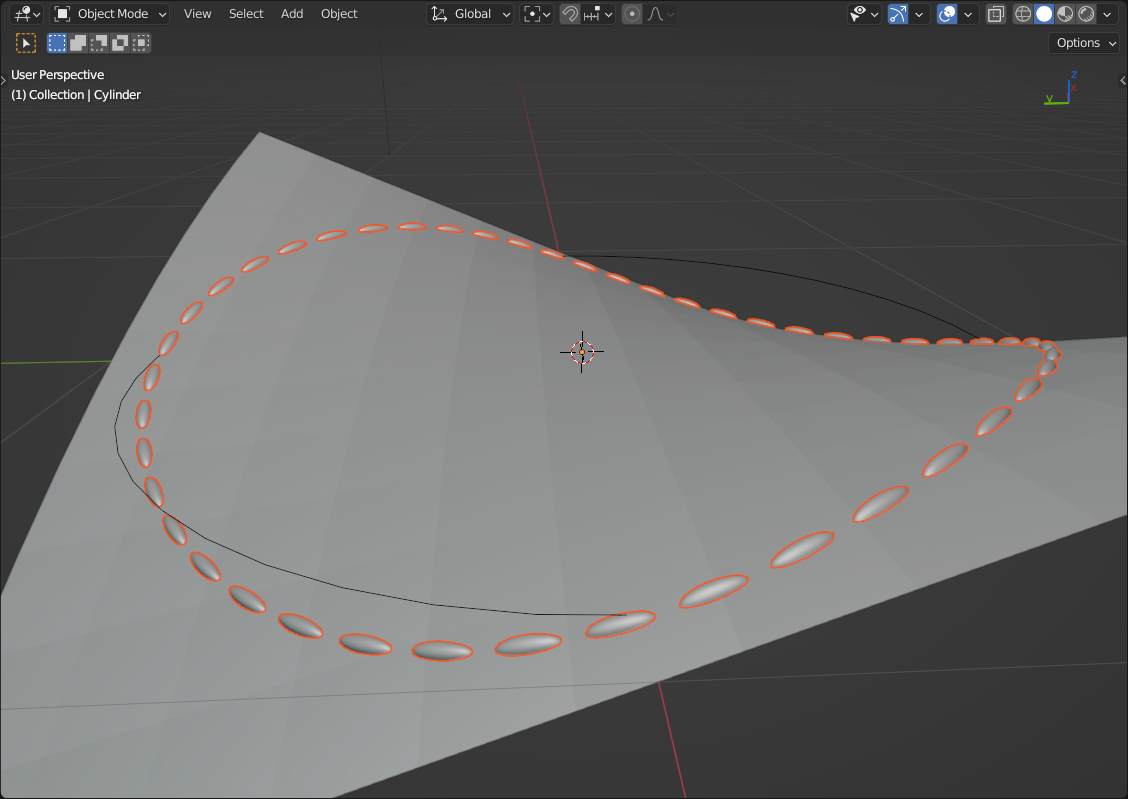Toggle X-Ray mode

tap(995, 14)
